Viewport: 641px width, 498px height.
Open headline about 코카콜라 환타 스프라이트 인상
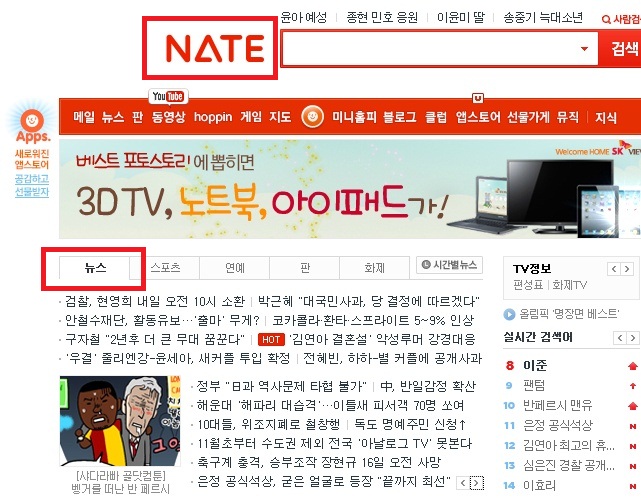(373, 320)
